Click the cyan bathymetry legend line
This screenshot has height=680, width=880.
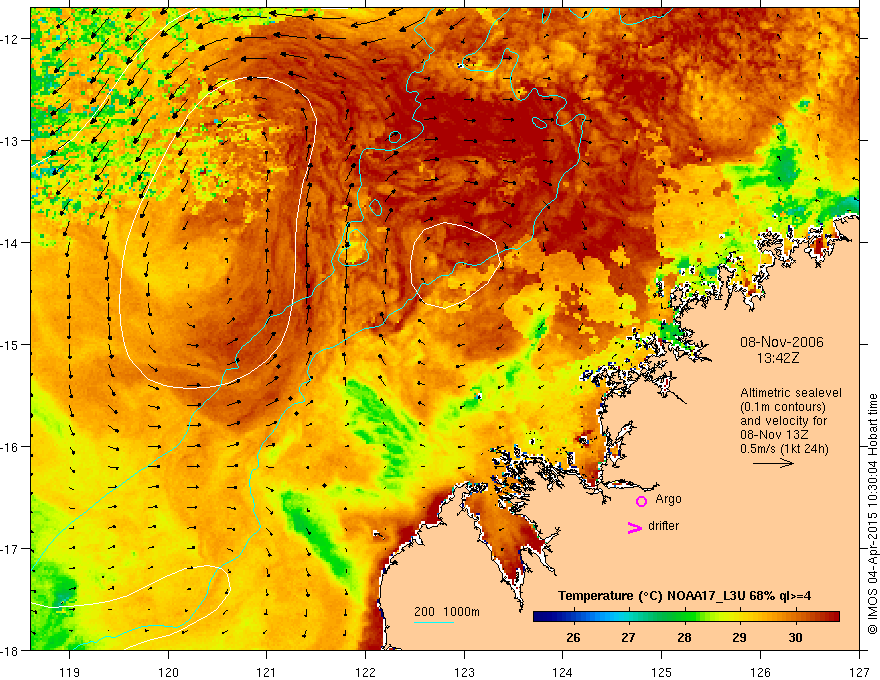(x=433, y=622)
